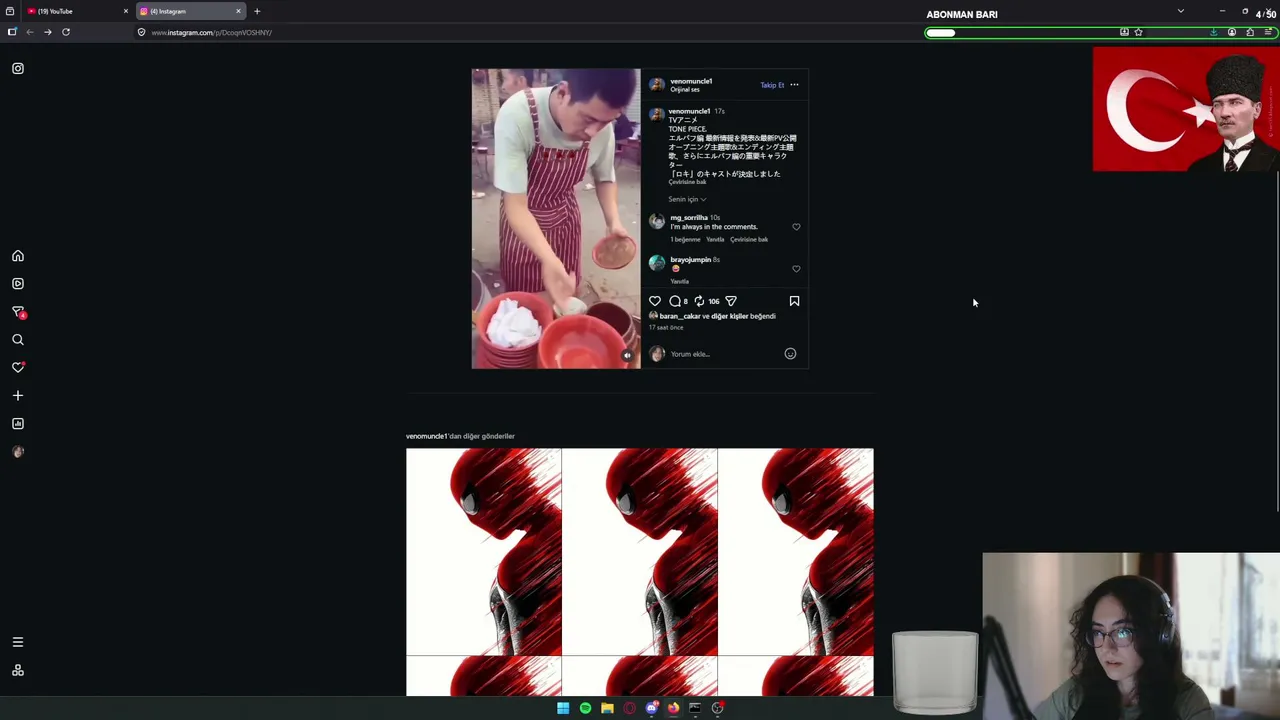Repost the venomuncle1 post
1280x720 pixels.
click(x=699, y=301)
